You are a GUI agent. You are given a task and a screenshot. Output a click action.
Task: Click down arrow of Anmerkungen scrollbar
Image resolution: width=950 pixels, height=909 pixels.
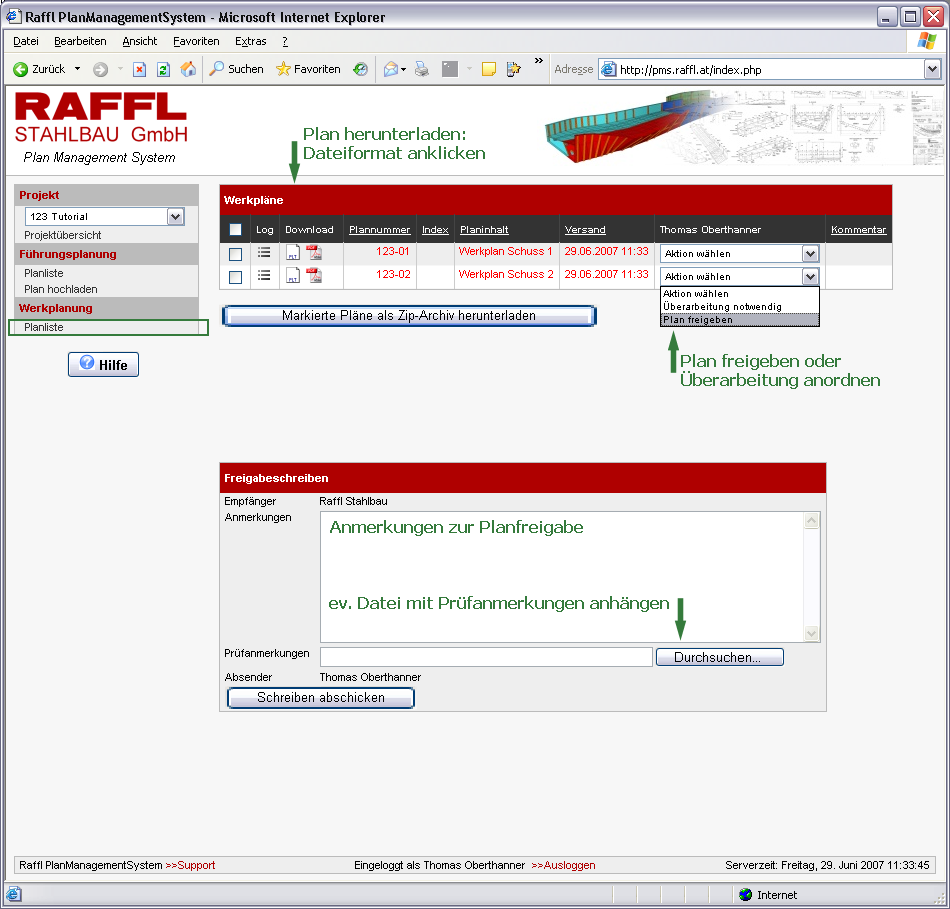(x=812, y=633)
